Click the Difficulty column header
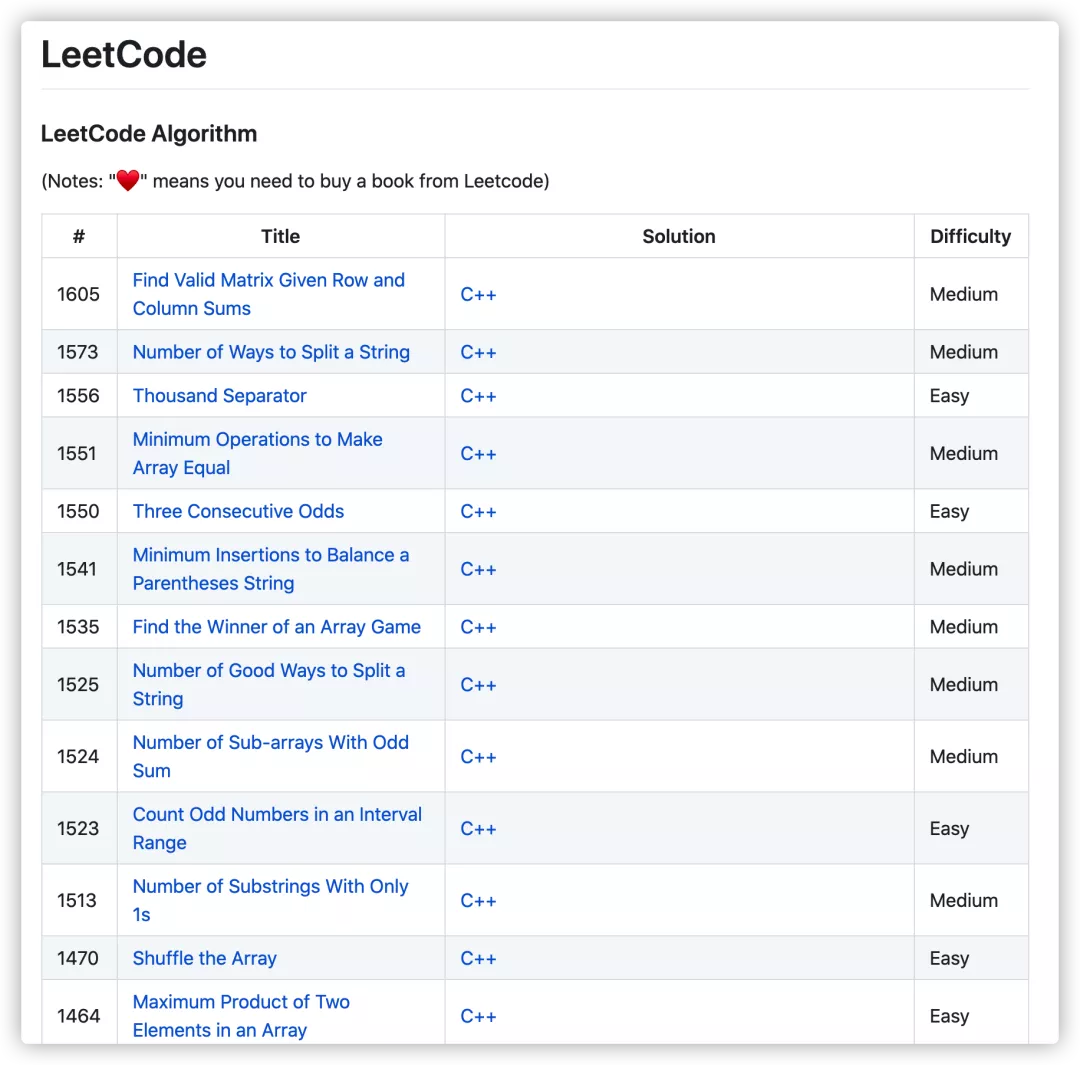This screenshot has height=1065, width=1080. point(970,237)
